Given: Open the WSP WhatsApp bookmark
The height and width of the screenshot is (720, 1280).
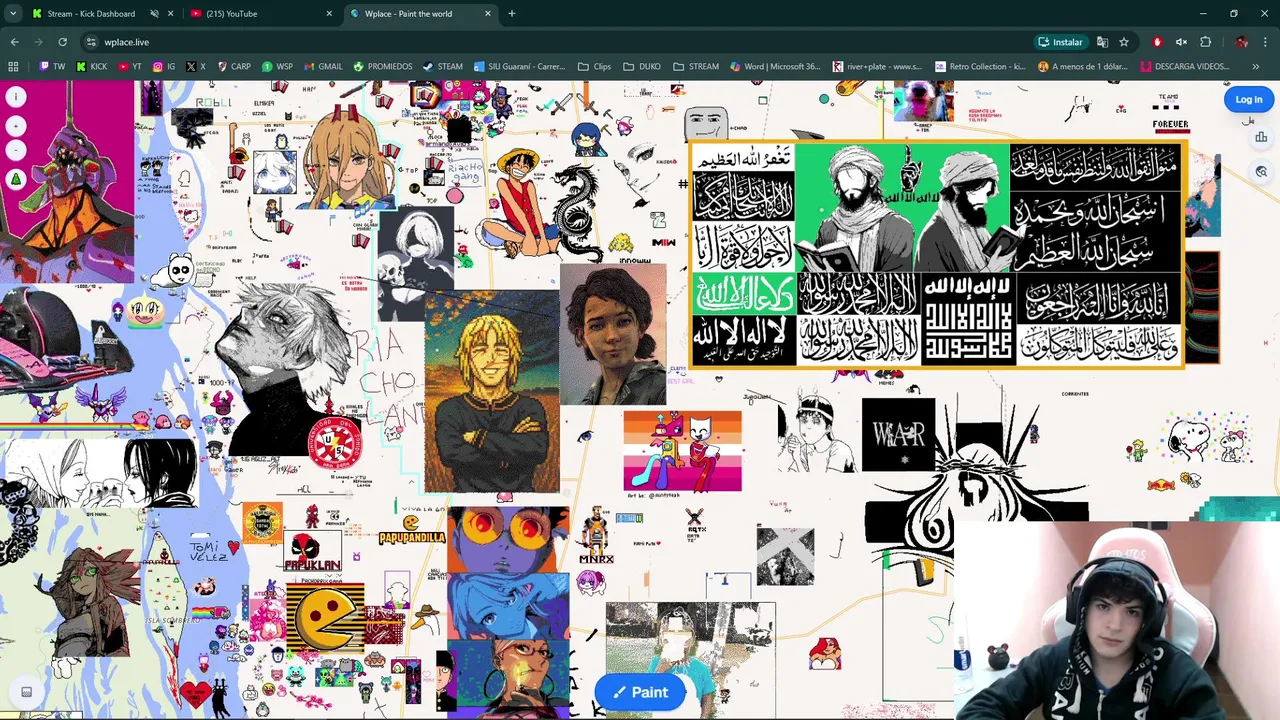Looking at the screenshot, I should [277, 67].
